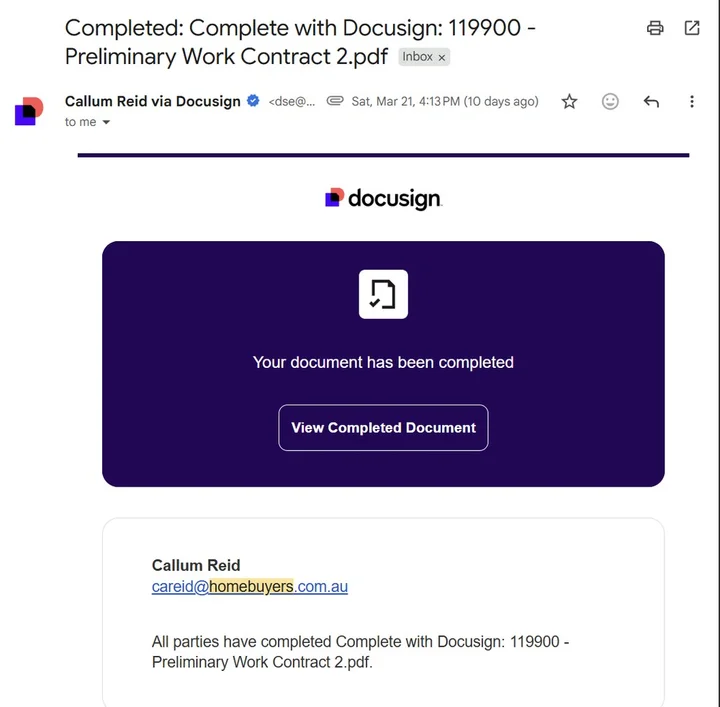Open the More options menu
This screenshot has width=720, height=707.
[692, 101]
